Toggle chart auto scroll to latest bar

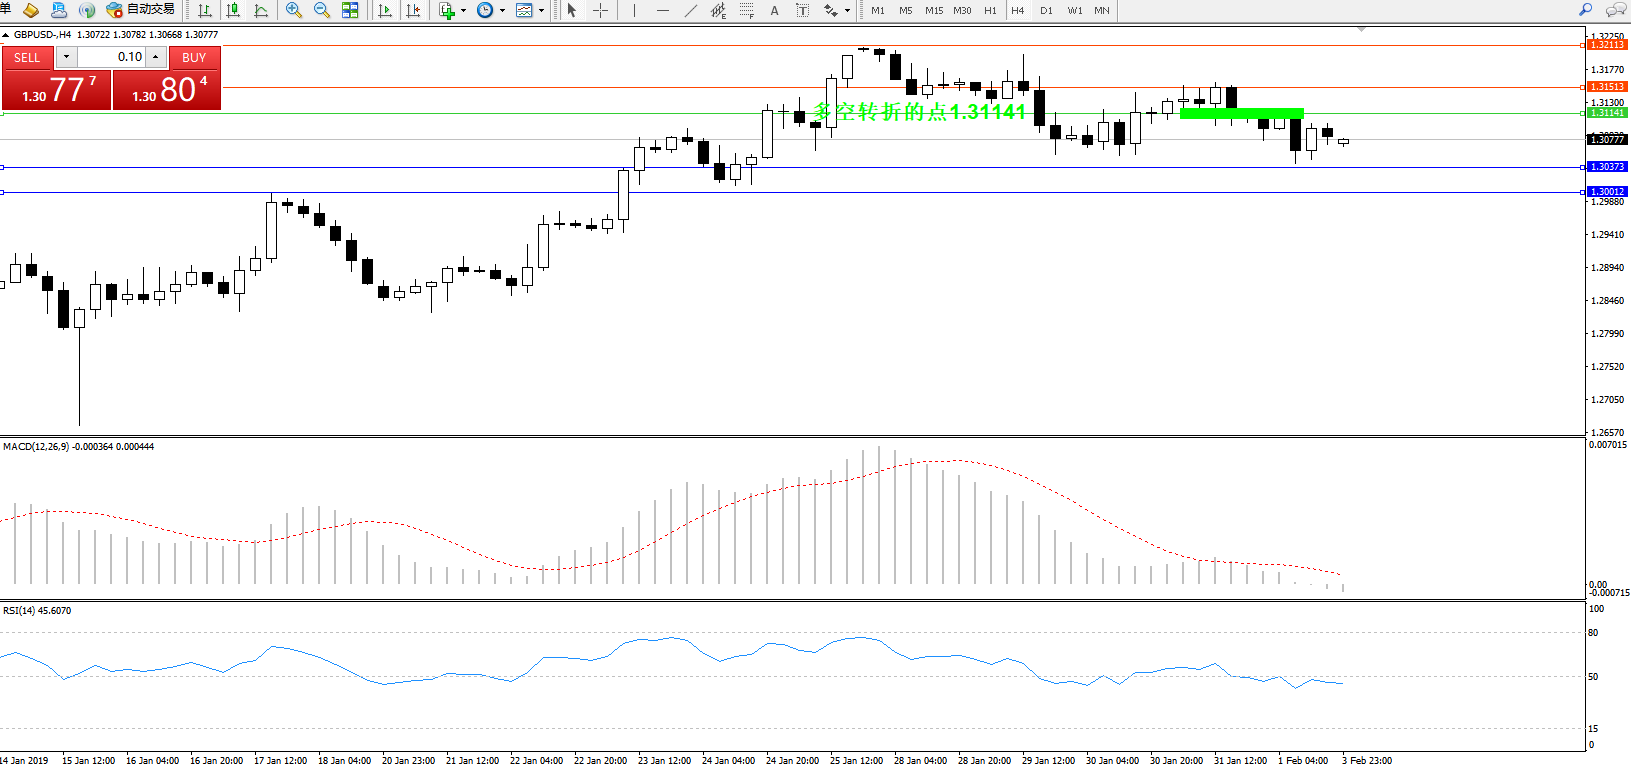point(385,10)
